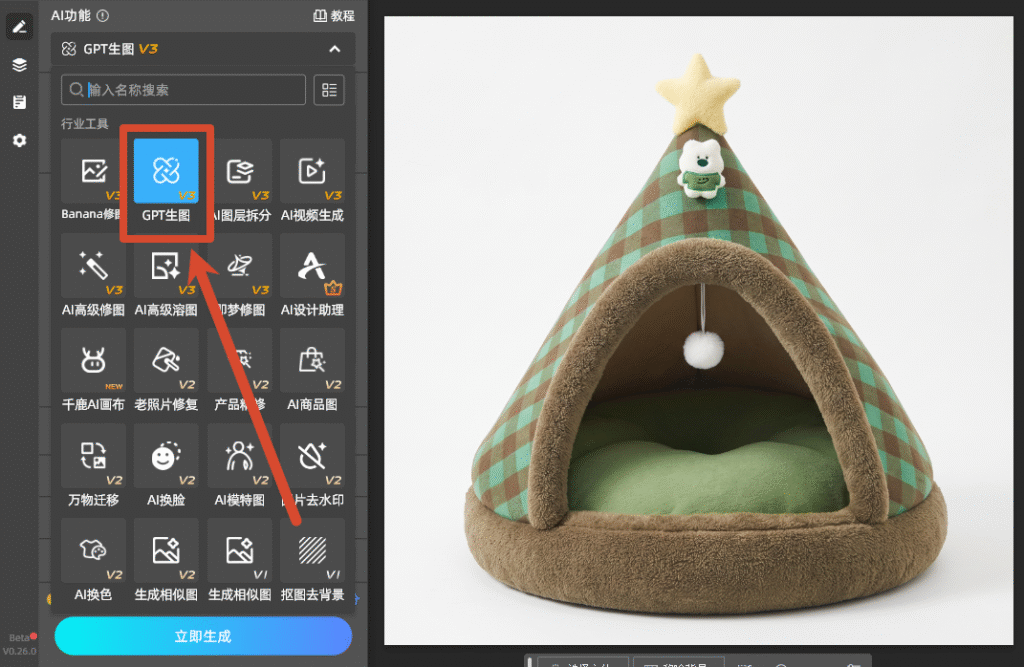
Task: Open the layers icon in the left sidebar
Action: [20, 65]
